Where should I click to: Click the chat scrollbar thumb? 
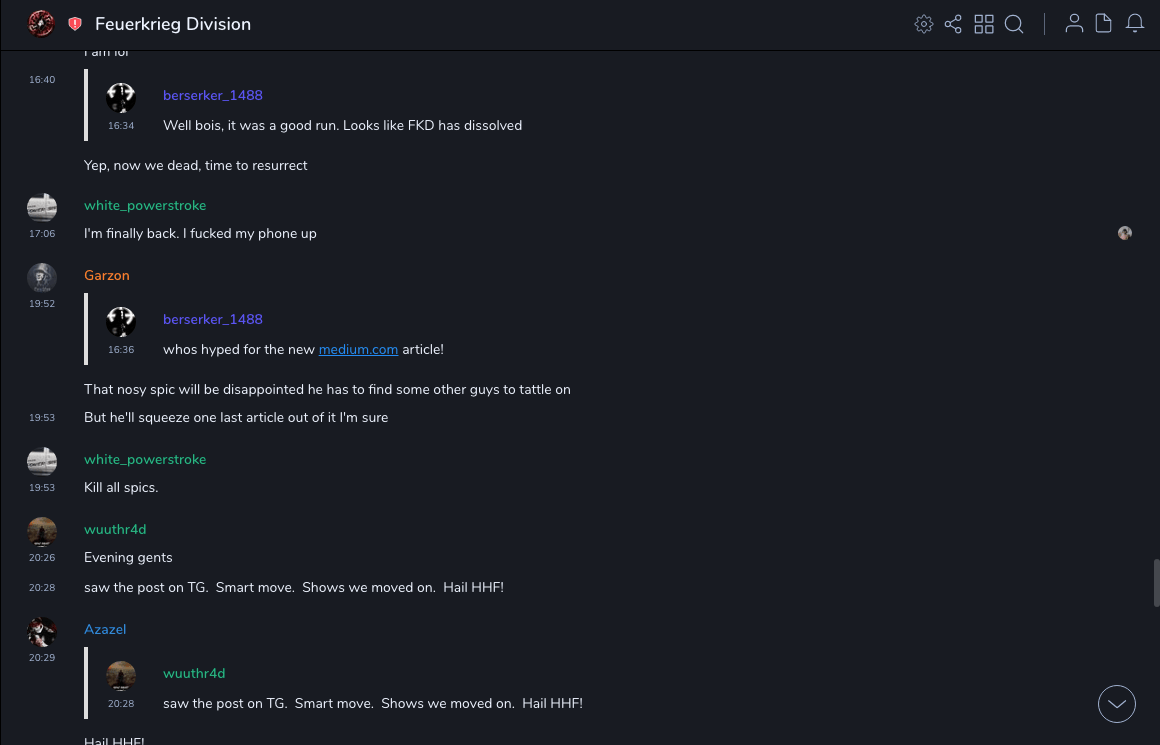[x=1156, y=583]
